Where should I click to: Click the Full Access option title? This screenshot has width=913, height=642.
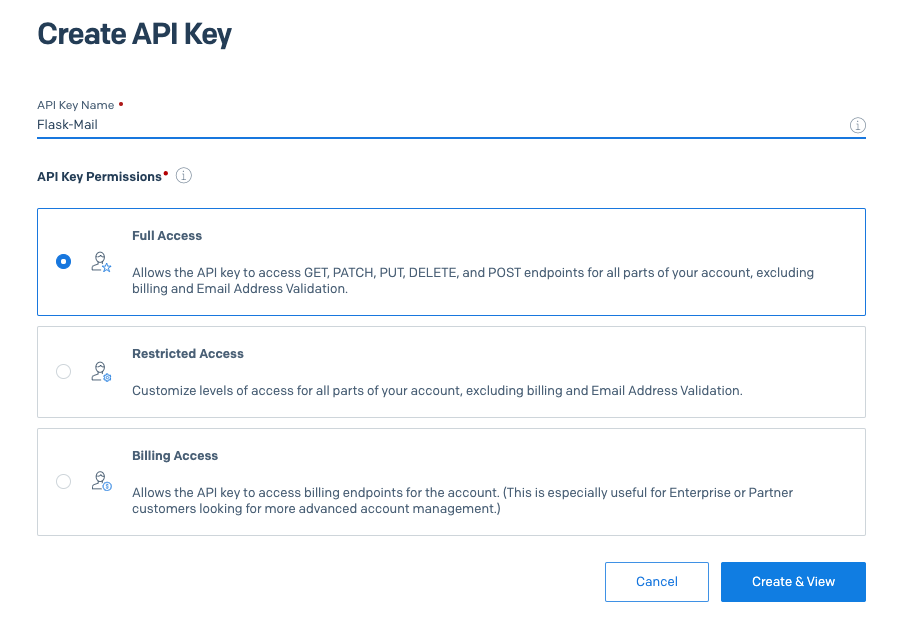167,236
